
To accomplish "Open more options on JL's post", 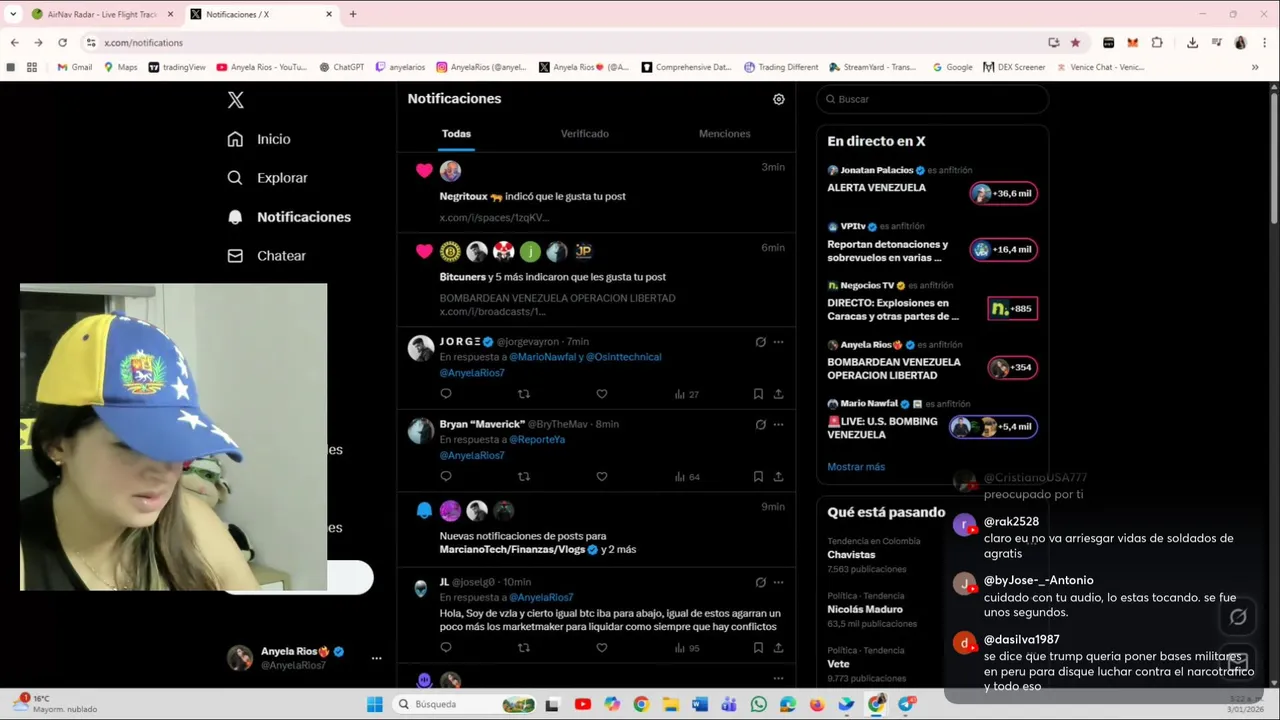I will (778, 582).
